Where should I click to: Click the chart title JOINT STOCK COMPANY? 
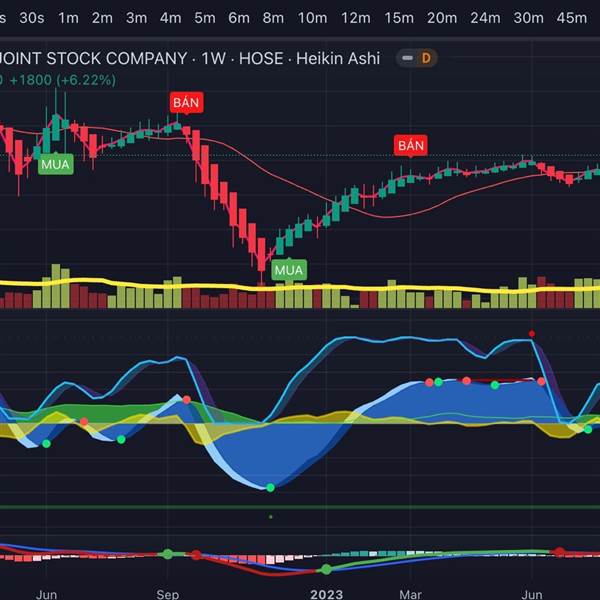tap(93, 59)
